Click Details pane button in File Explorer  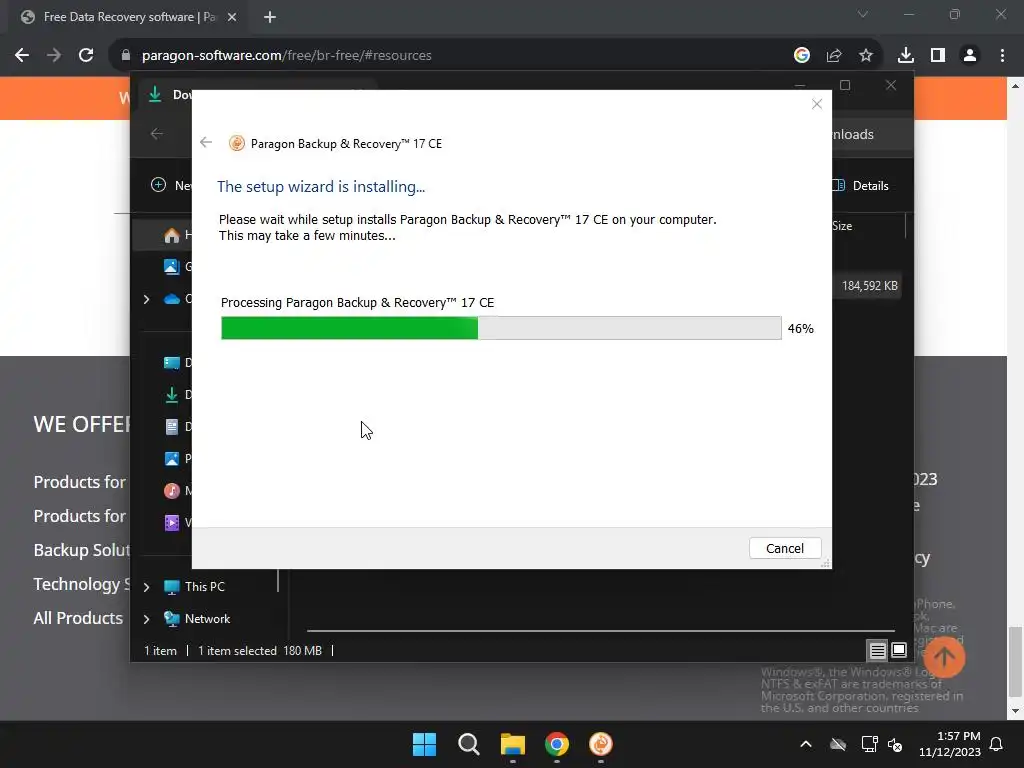point(861,185)
